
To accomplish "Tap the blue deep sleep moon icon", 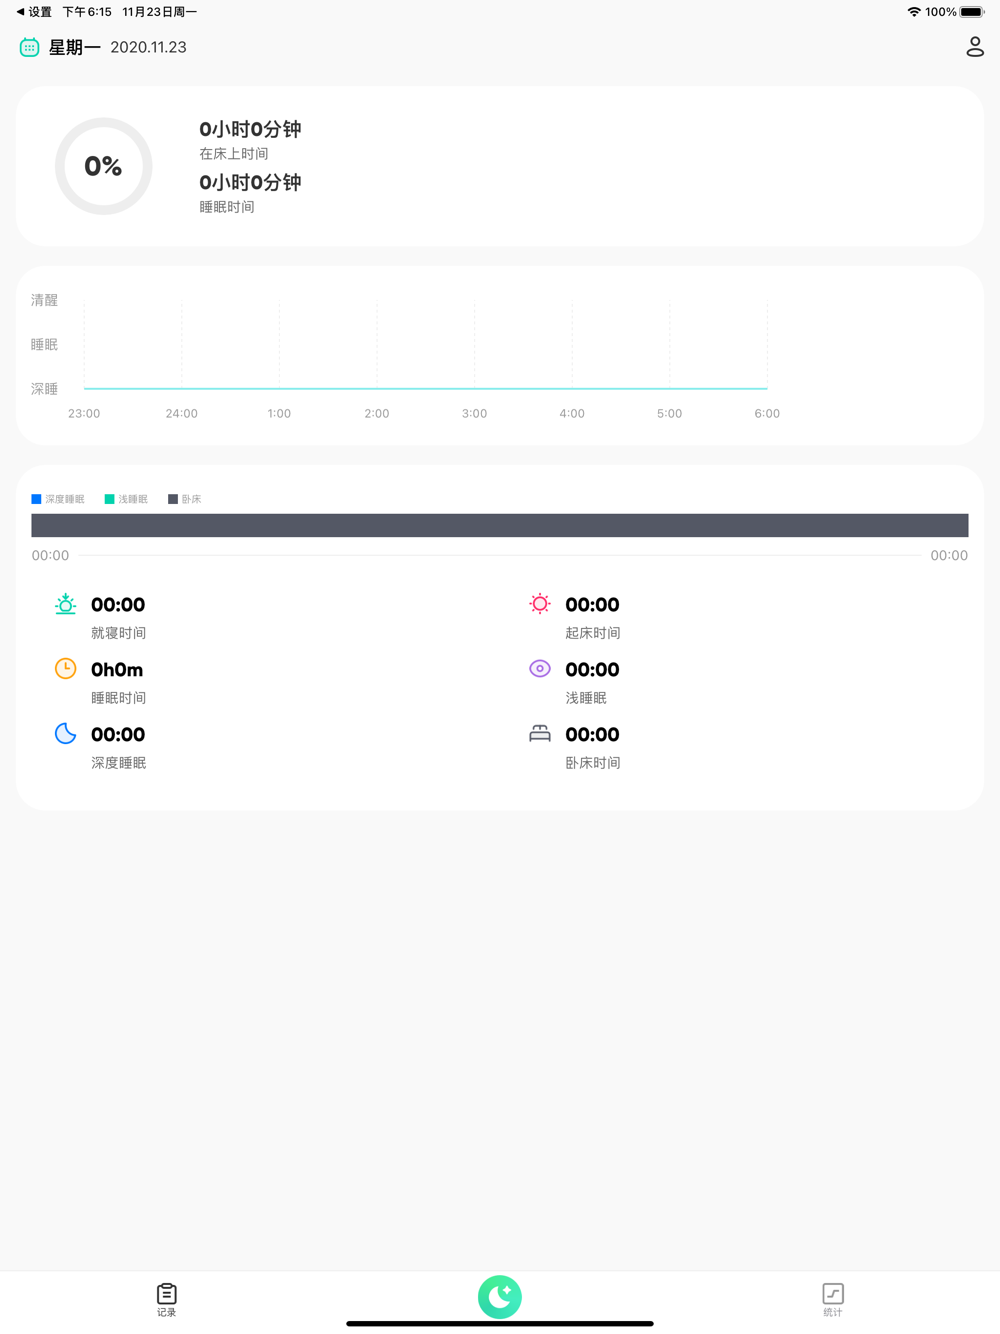I will [x=65, y=734].
